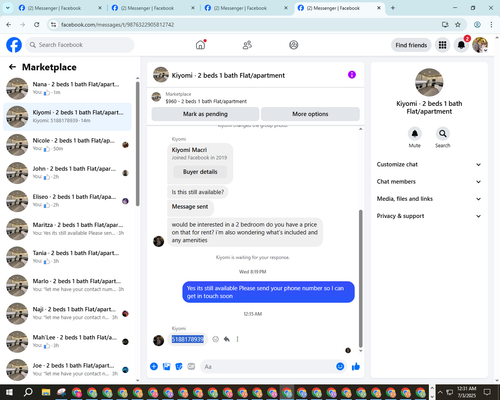Click More options button
500x400 pixels.
click(x=310, y=114)
